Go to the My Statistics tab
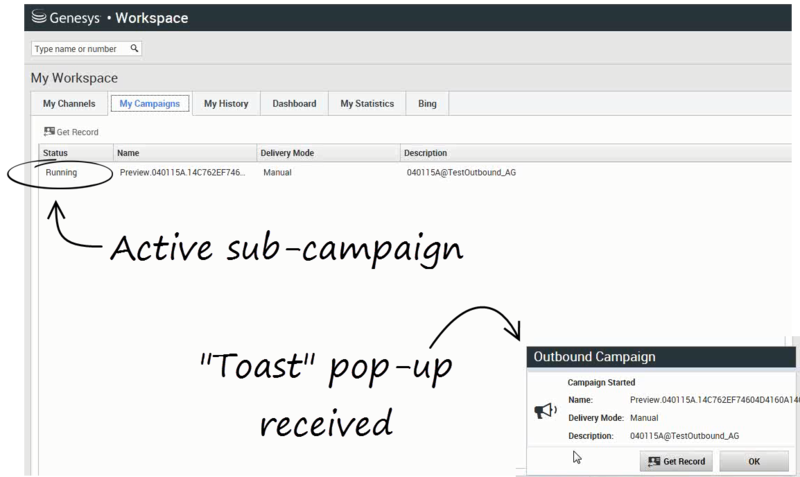Image resolution: width=800 pixels, height=477 pixels. (x=367, y=104)
